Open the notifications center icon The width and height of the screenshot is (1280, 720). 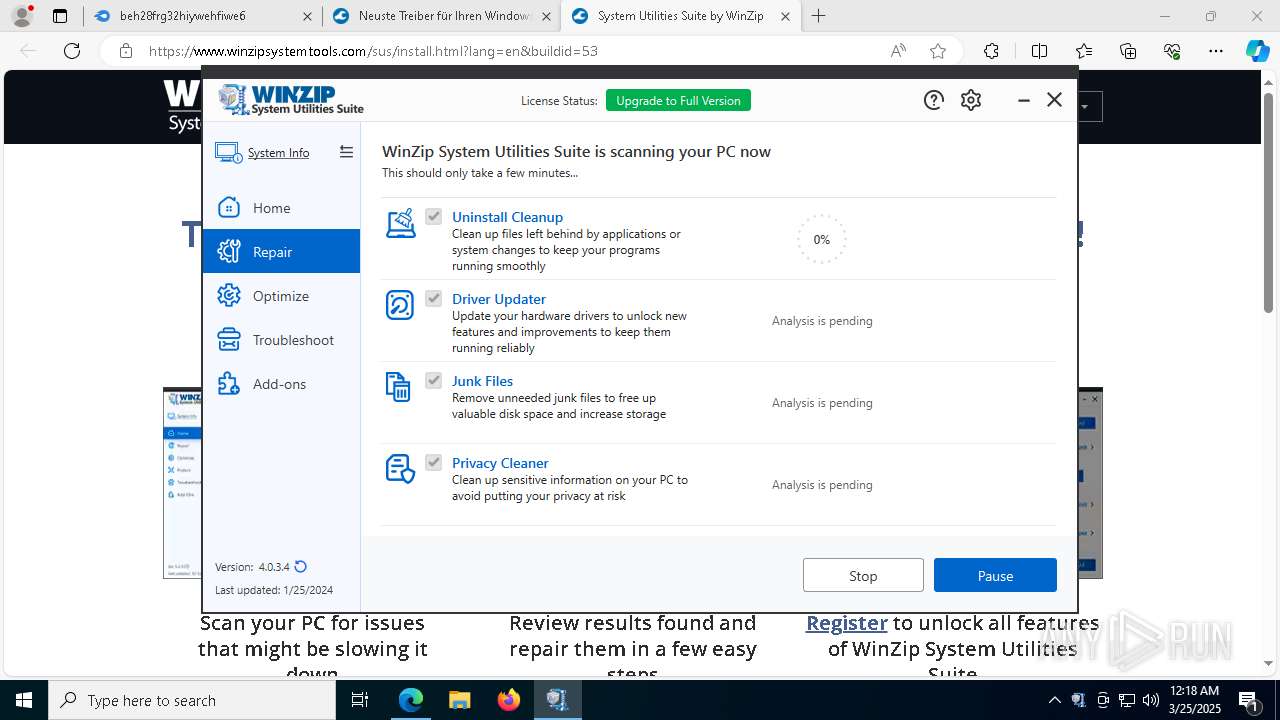(x=1249, y=700)
